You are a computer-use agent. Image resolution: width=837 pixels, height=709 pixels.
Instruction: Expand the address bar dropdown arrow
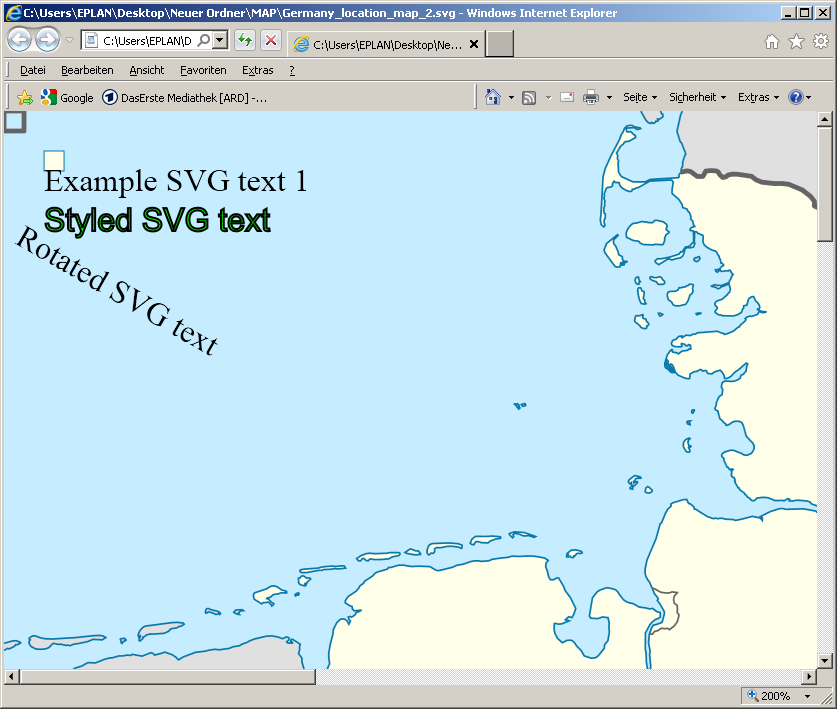click(220, 41)
